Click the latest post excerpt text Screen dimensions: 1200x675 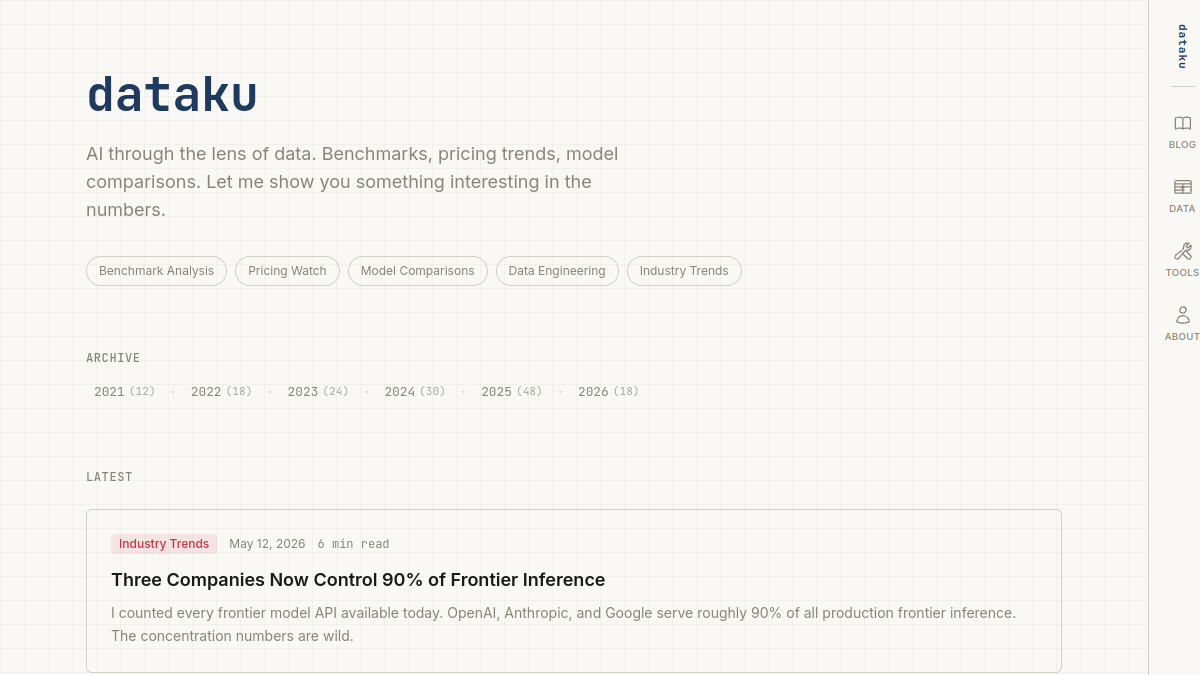pos(563,624)
